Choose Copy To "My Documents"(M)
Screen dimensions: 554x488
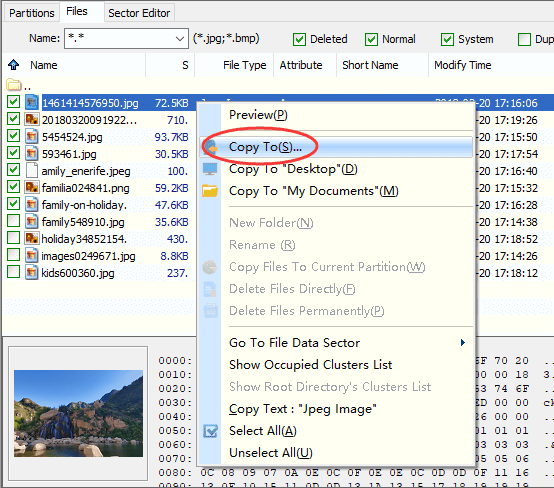(314, 191)
